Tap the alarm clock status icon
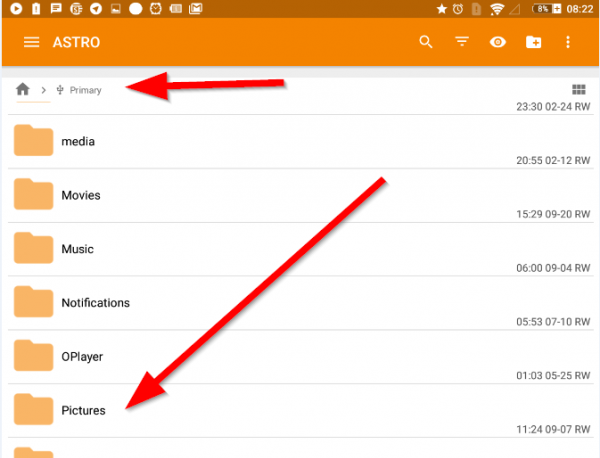 click(x=458, y=9)
